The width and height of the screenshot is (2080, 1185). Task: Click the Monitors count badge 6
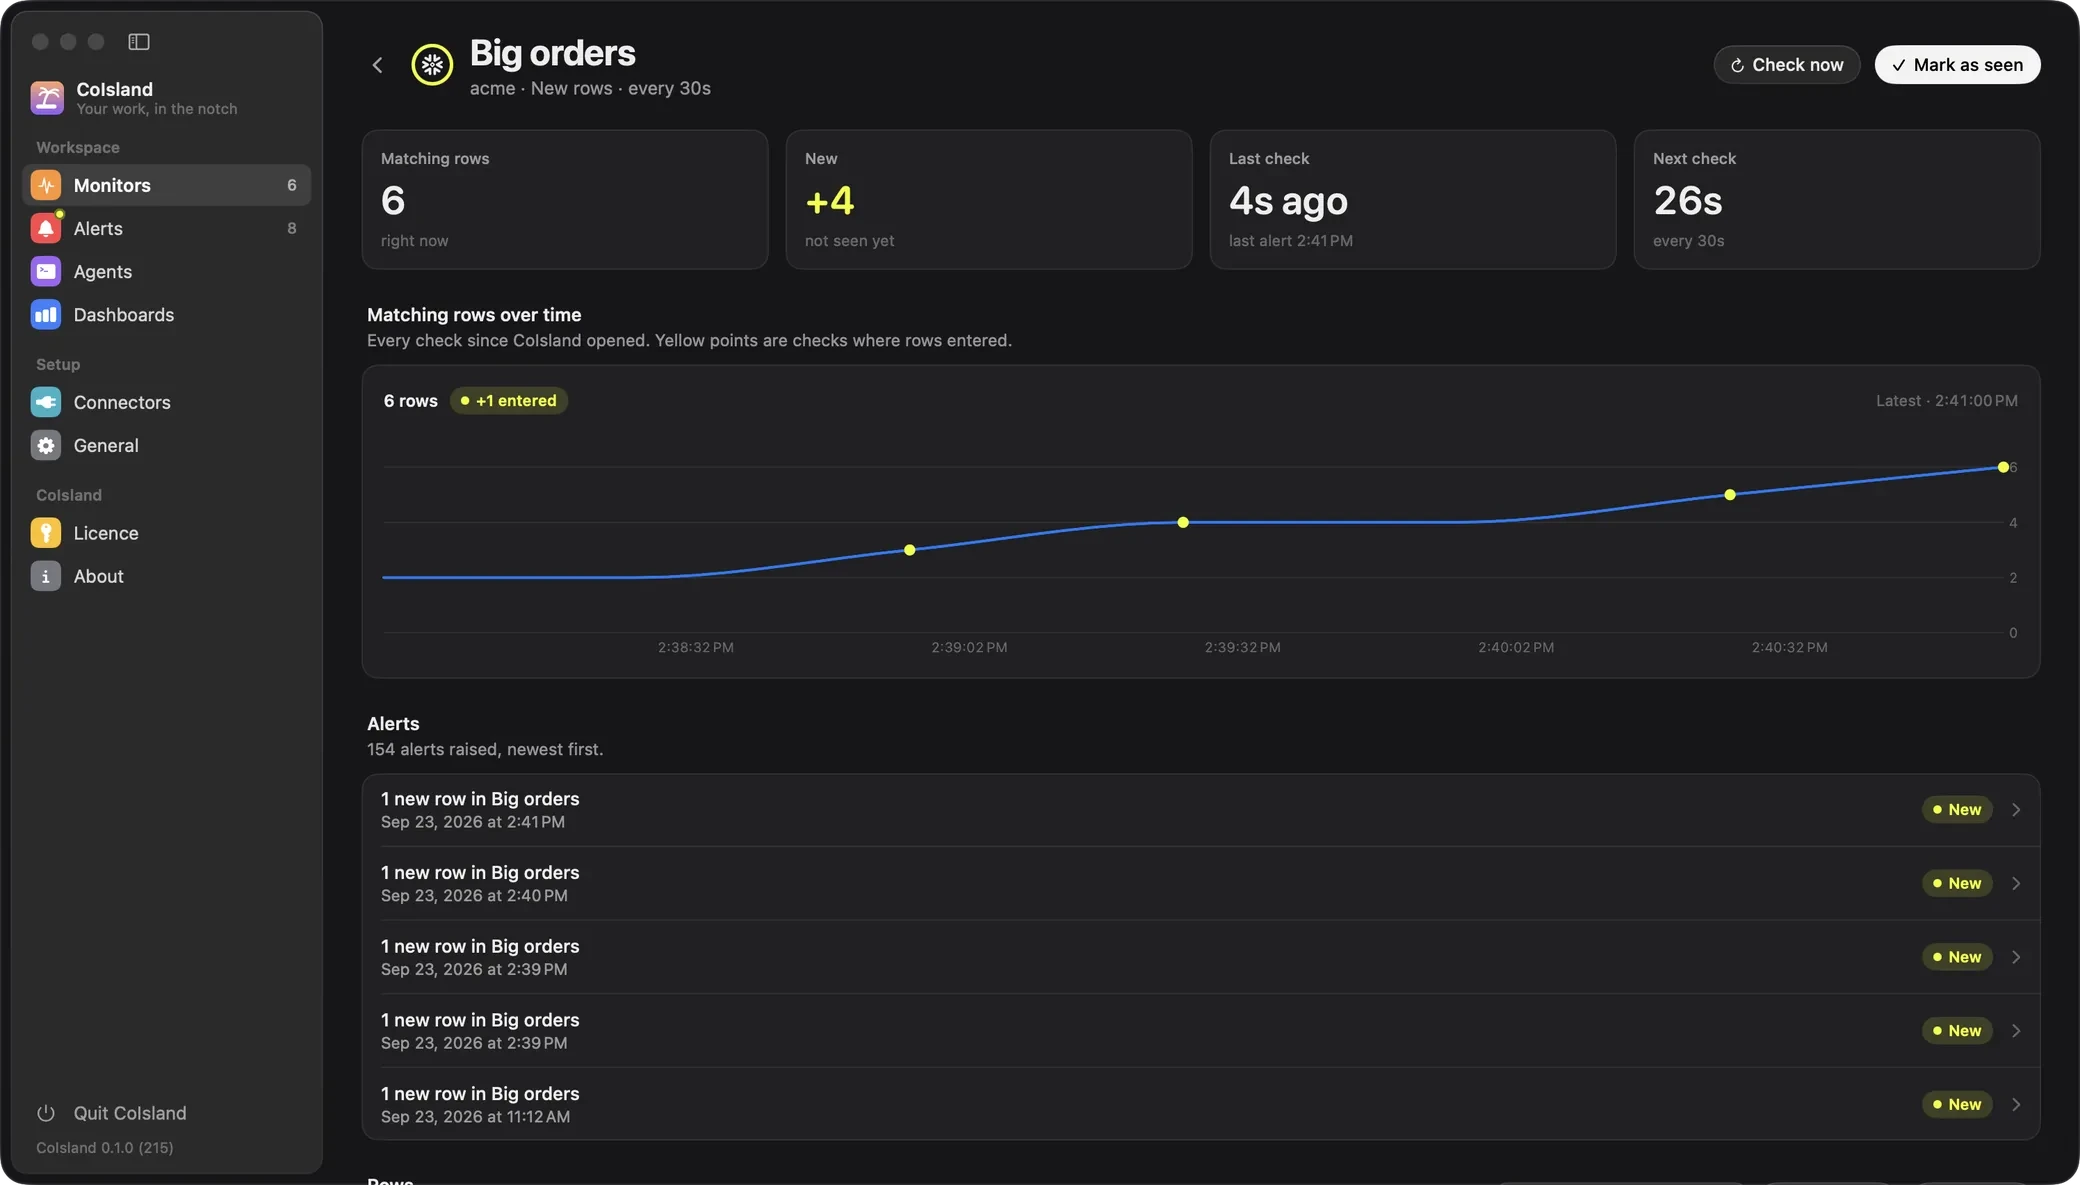[292, 185]
